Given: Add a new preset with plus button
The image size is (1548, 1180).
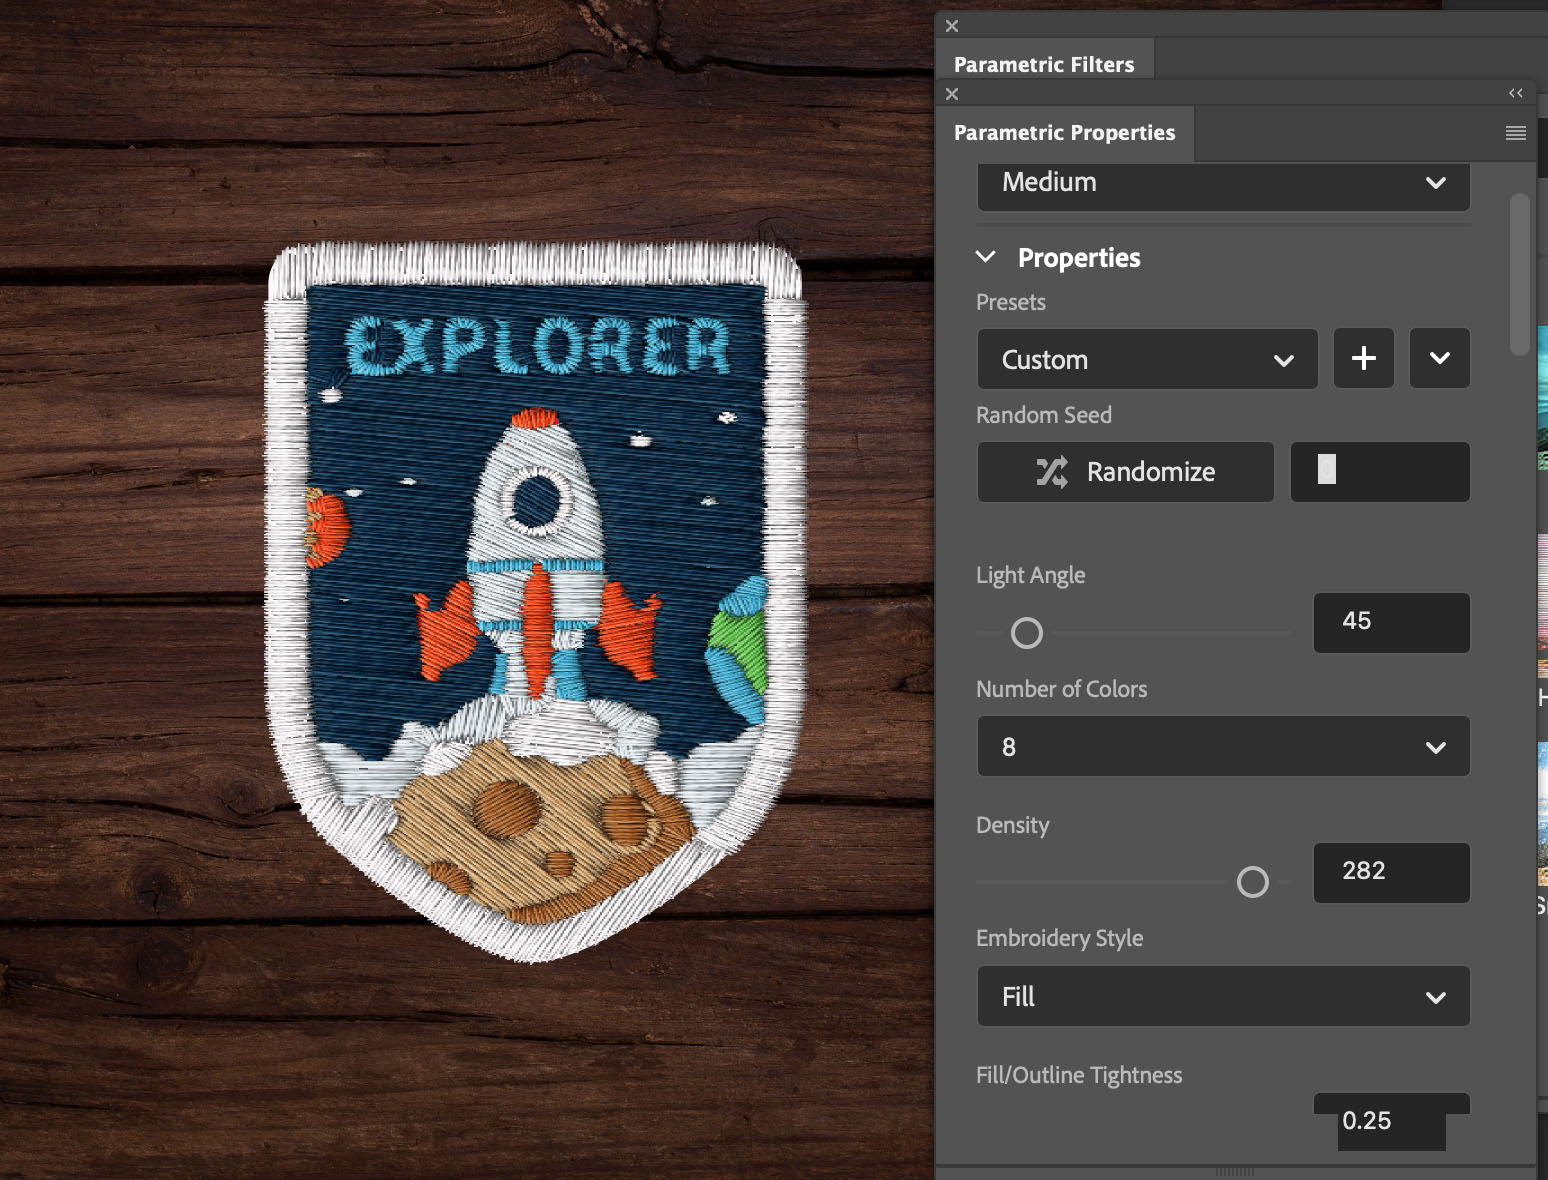Looking at the screenshot, I should click(x=1364, y=358).
